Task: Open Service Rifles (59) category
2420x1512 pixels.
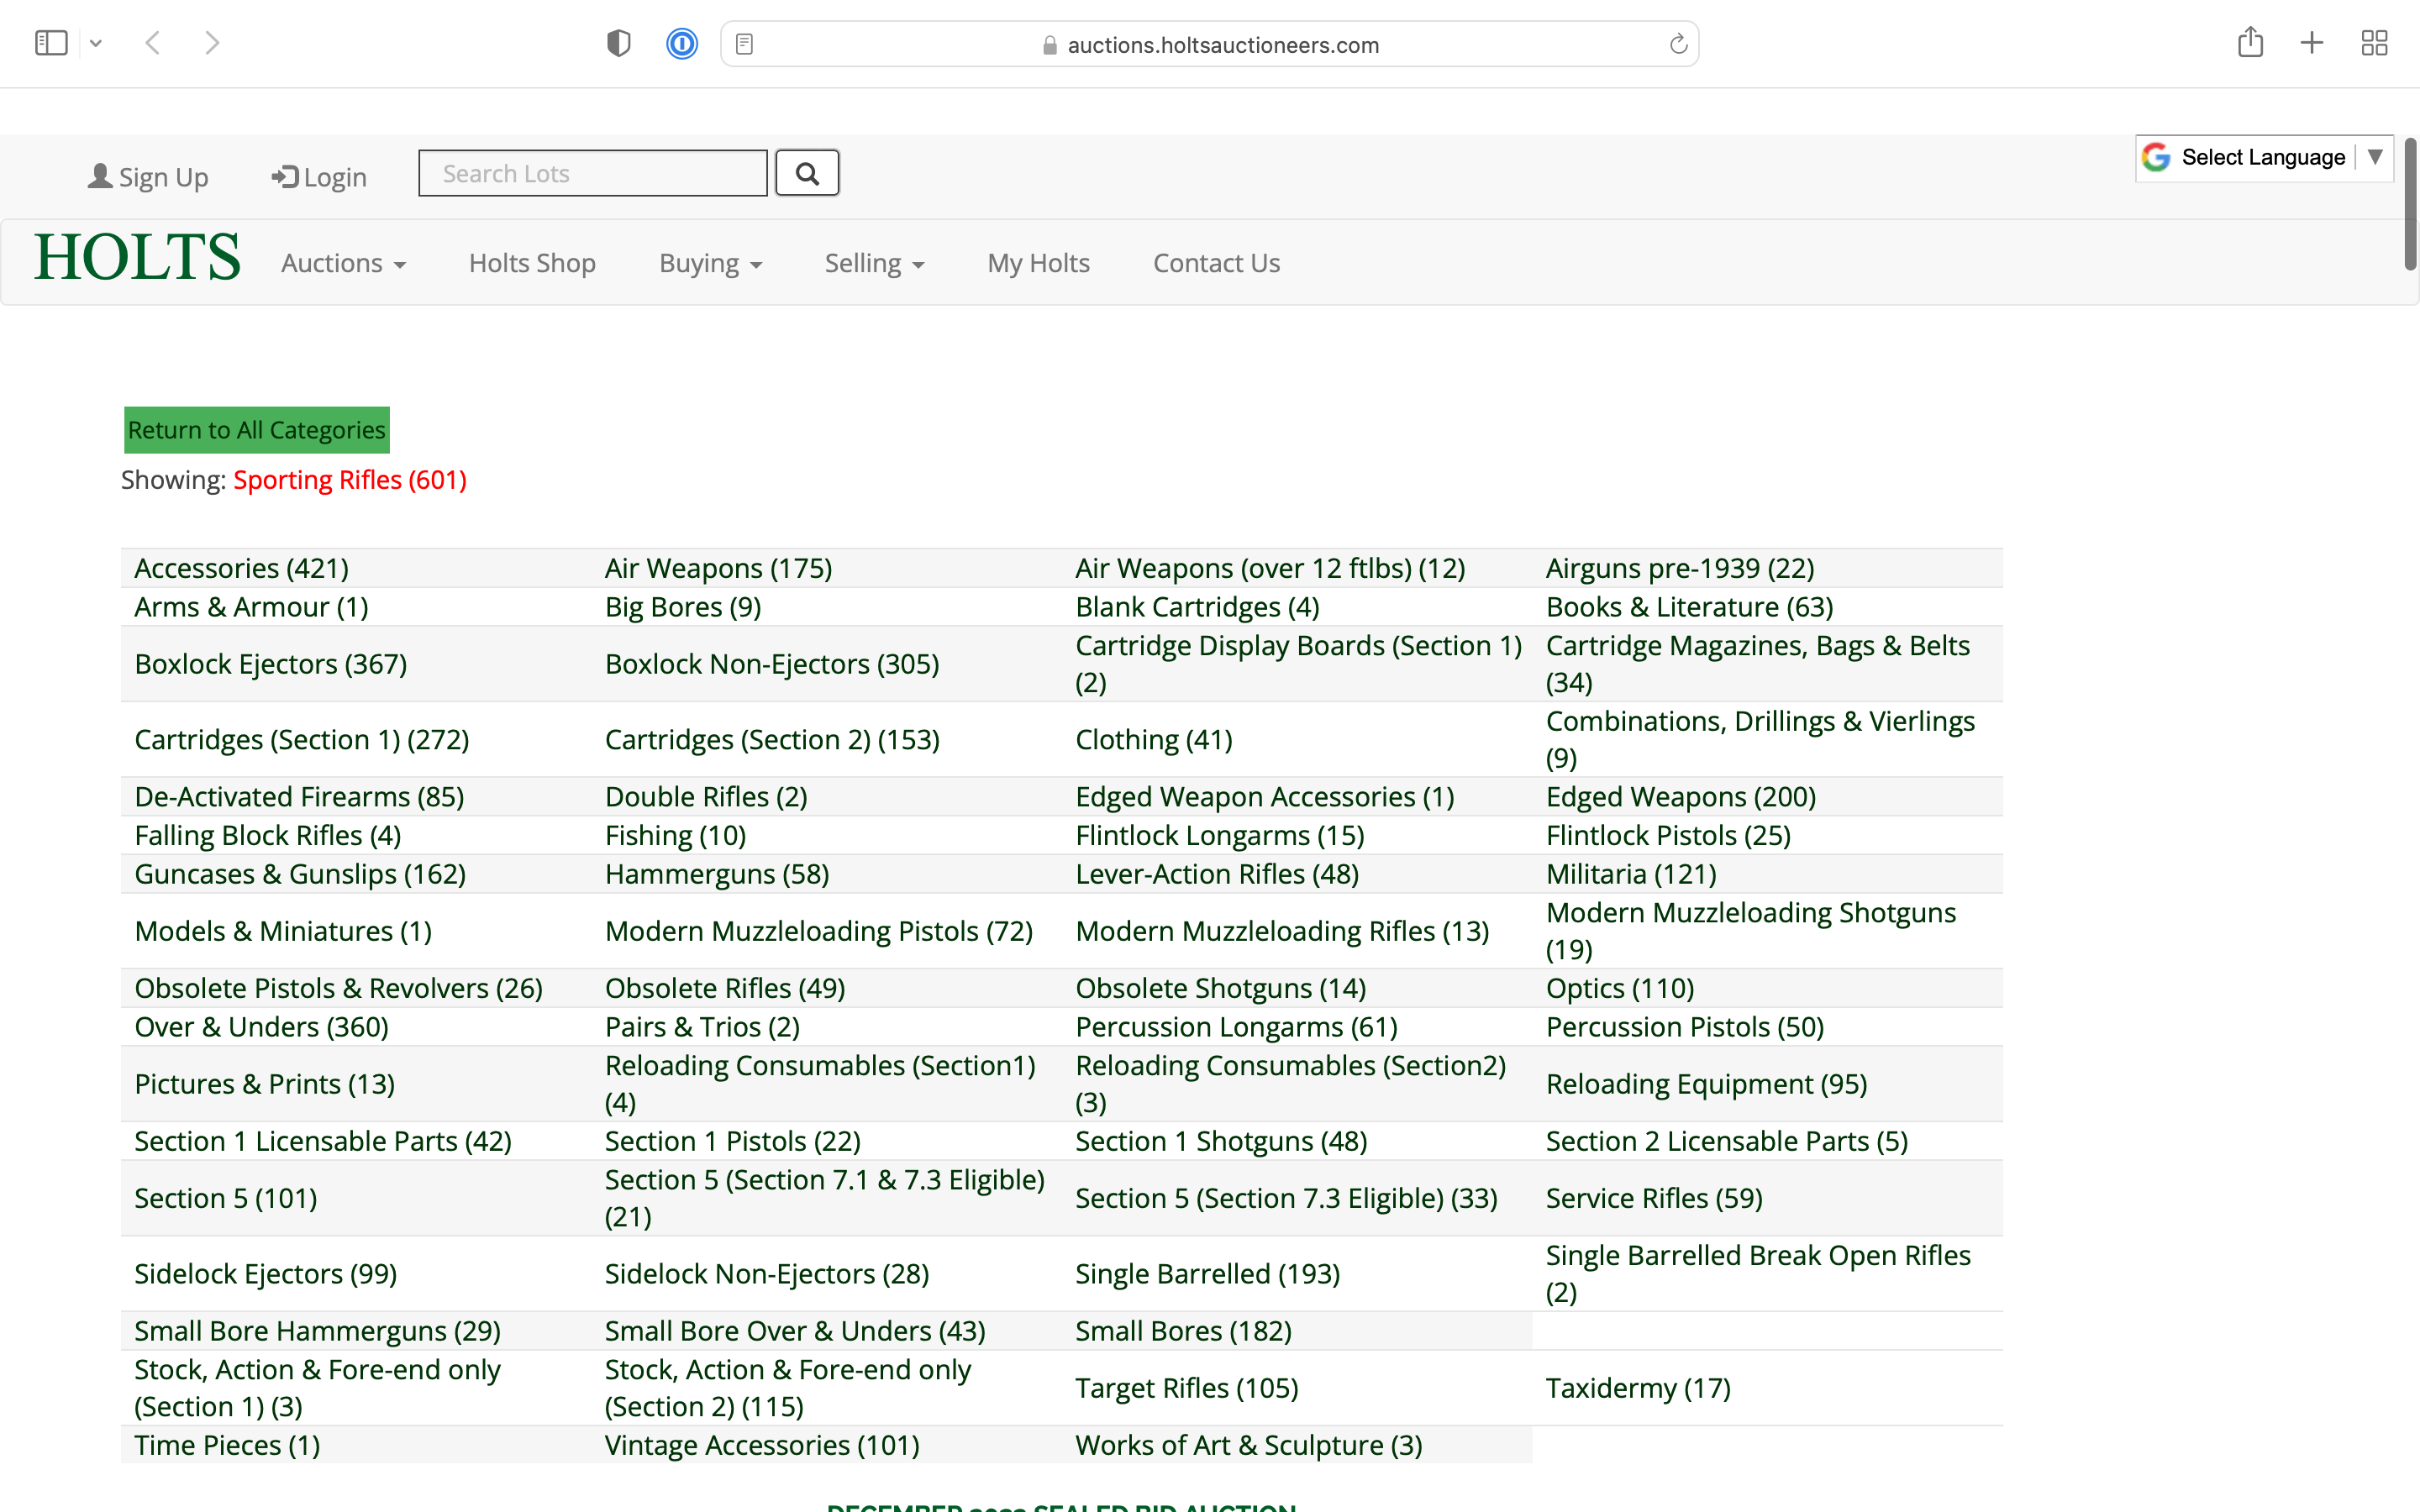Action: click(x=1654, y=1198)
